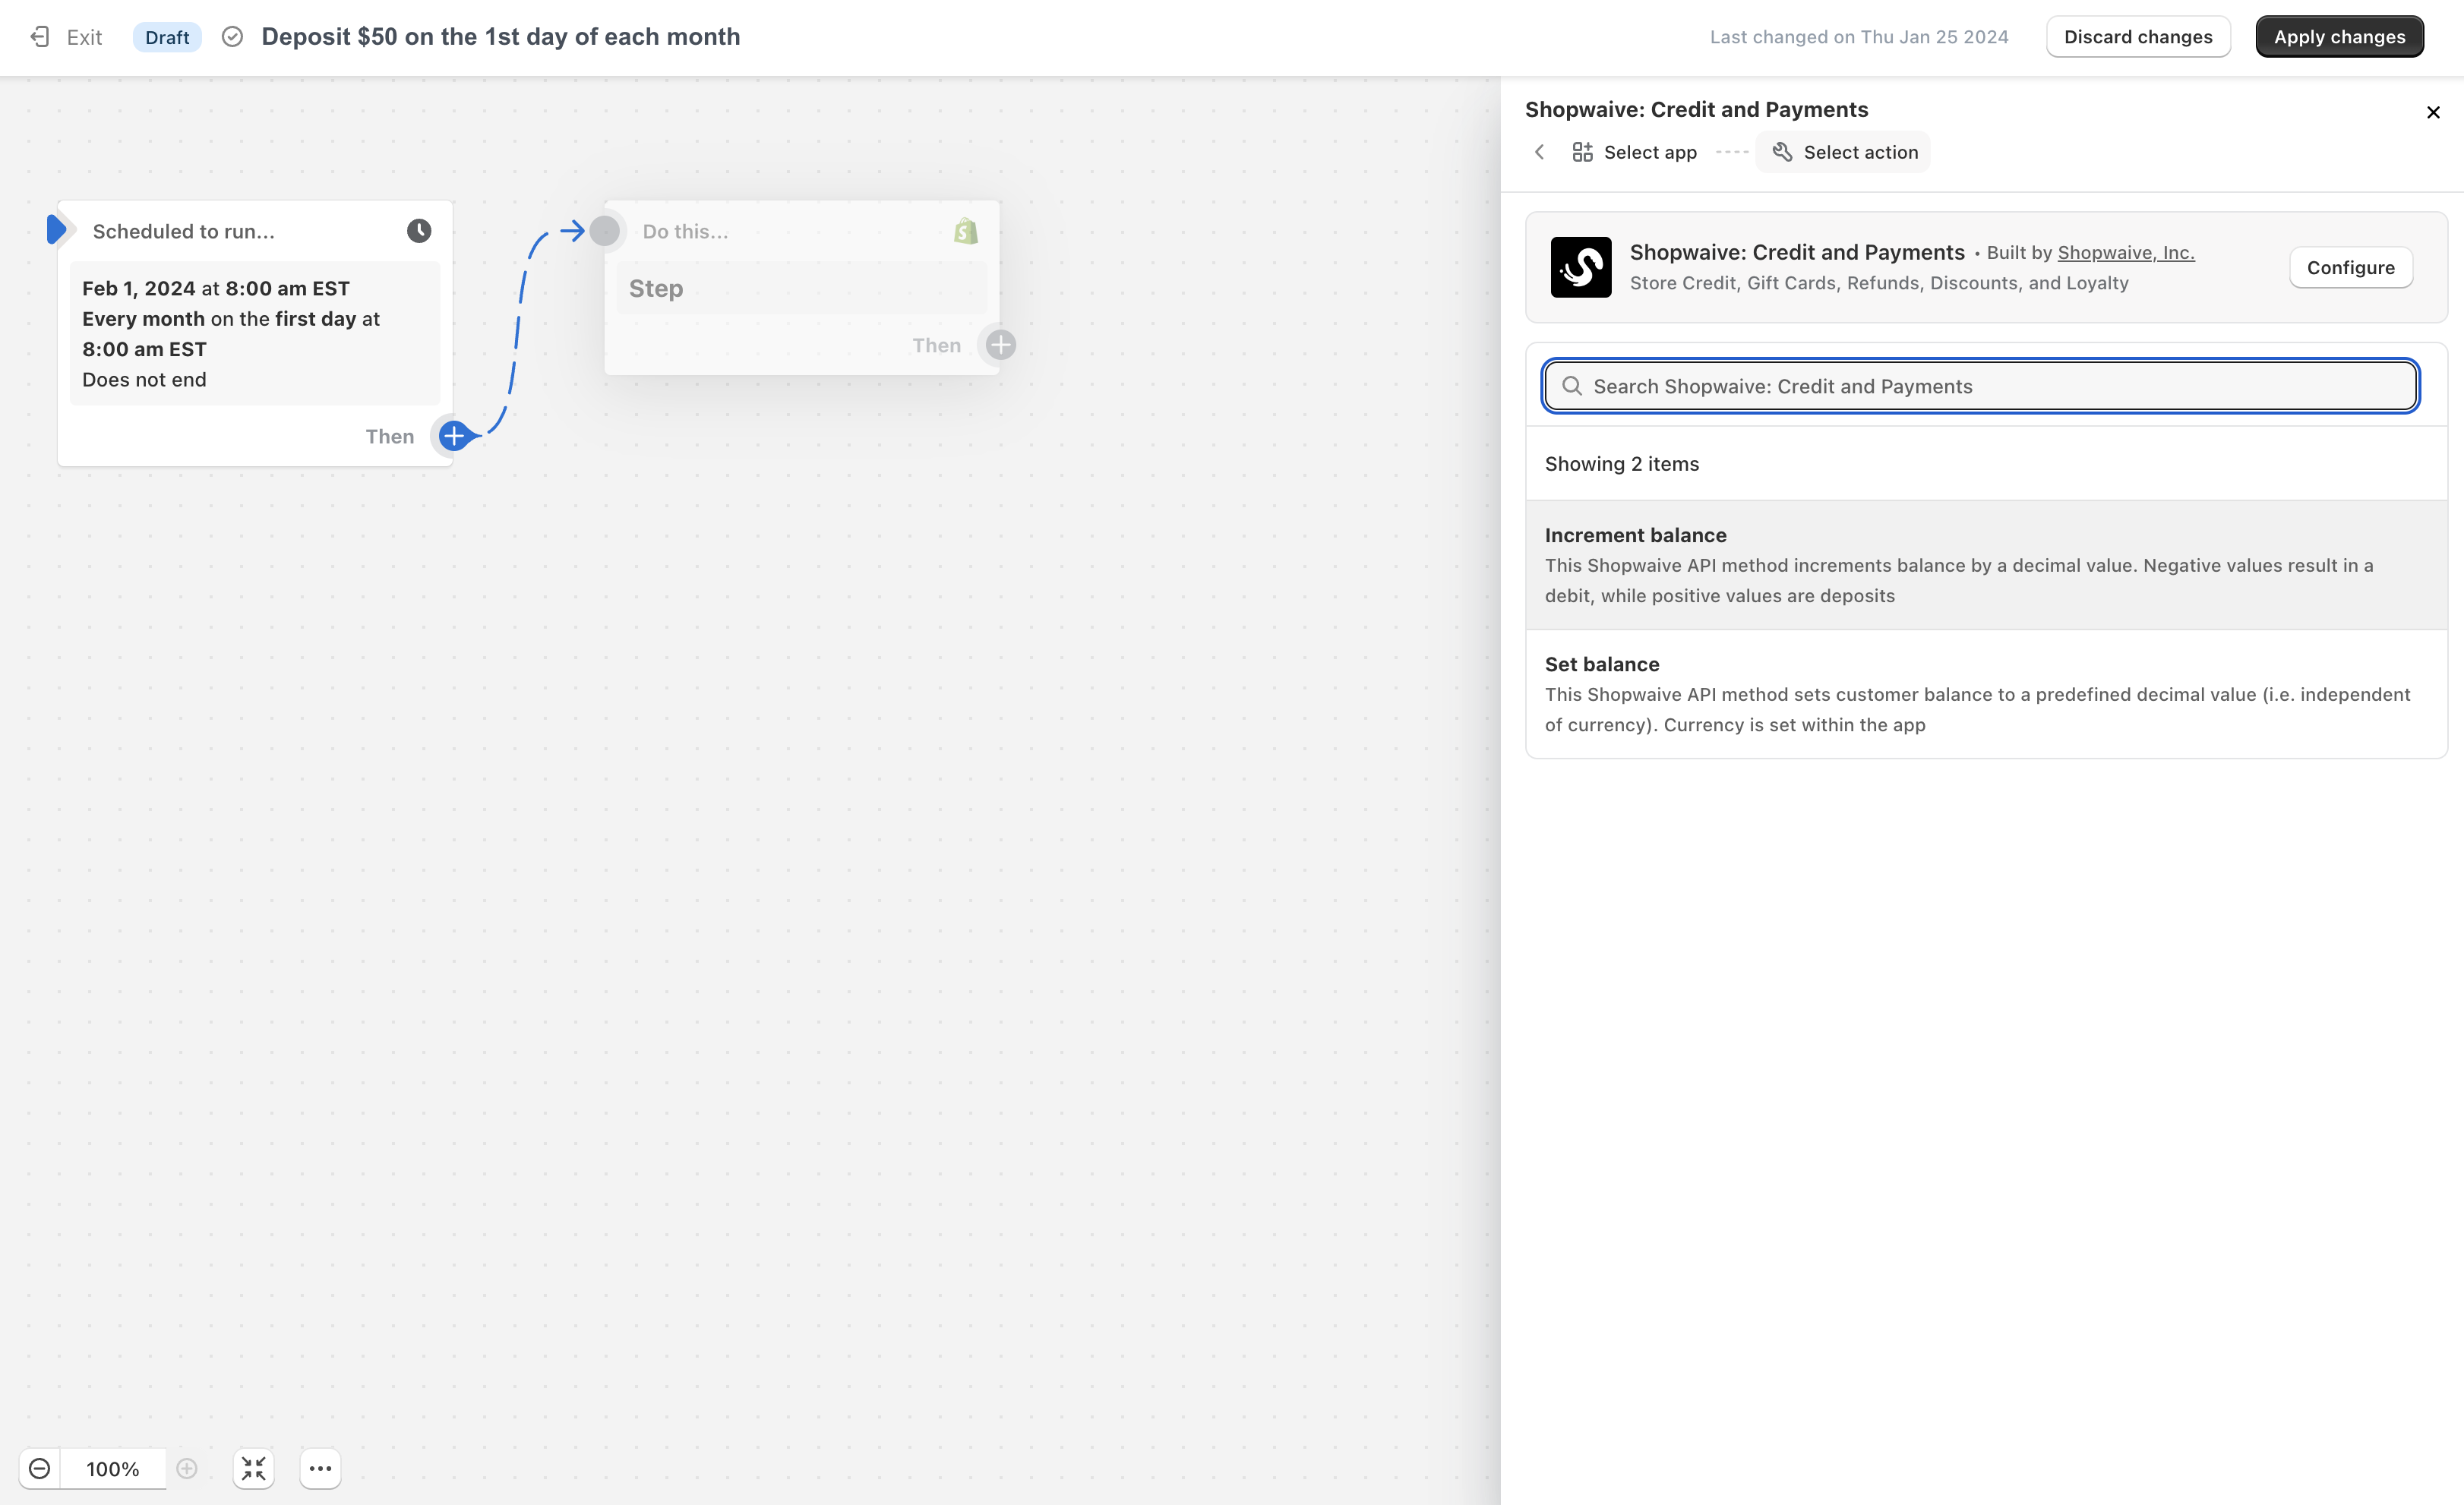
Task: Click the Shopwaive app logo
Action: pos(1581,267)
